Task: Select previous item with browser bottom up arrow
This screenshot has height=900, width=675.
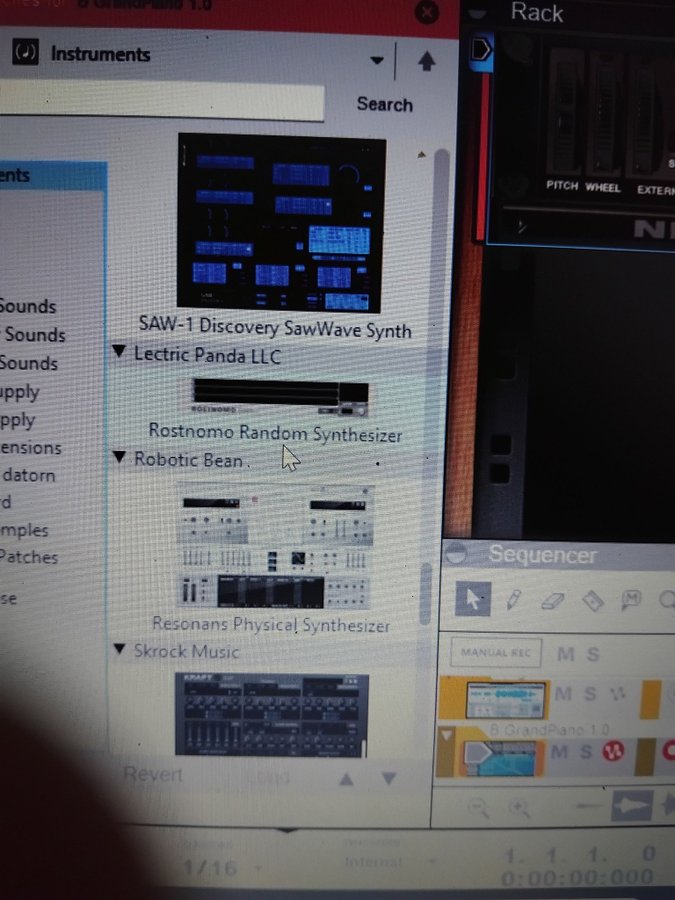Action: pos(346,779)
